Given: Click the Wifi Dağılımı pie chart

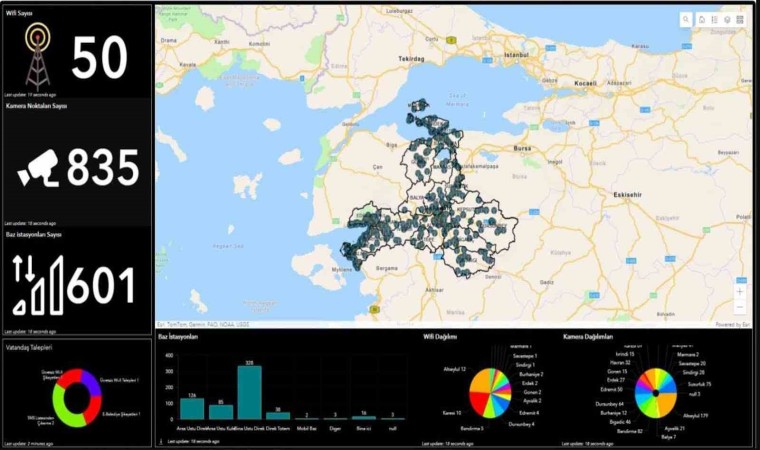Looking at the screenshot, I should click(489, 394).
